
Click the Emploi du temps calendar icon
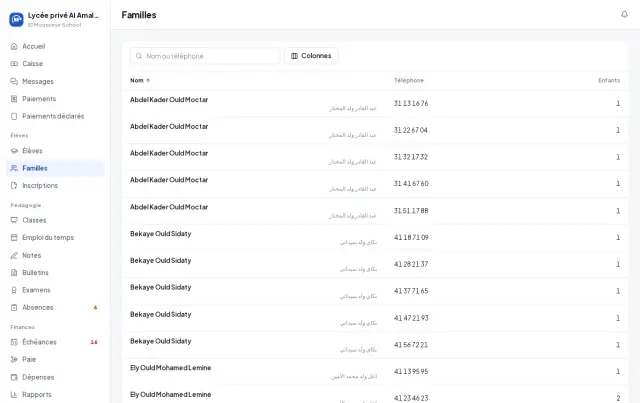click(14, 237)
